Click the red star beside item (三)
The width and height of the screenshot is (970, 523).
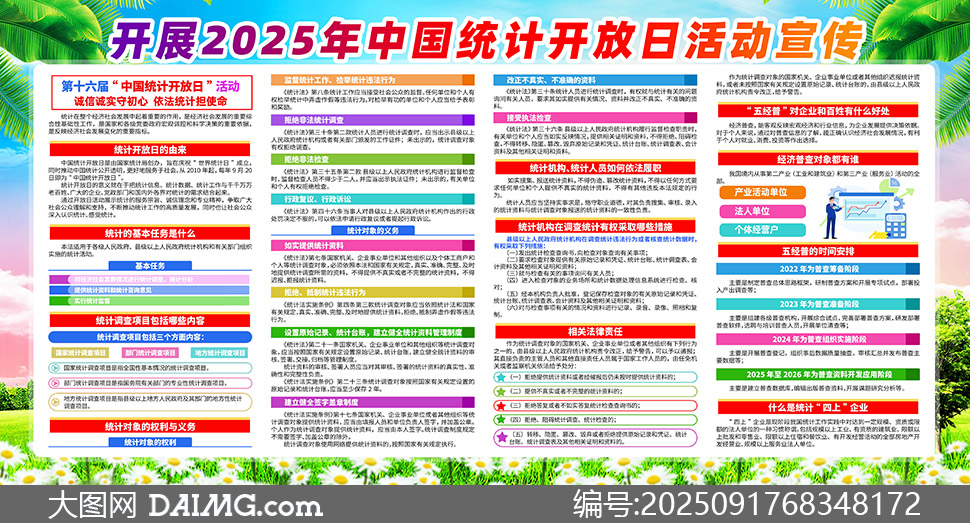(x=500, y=405)
